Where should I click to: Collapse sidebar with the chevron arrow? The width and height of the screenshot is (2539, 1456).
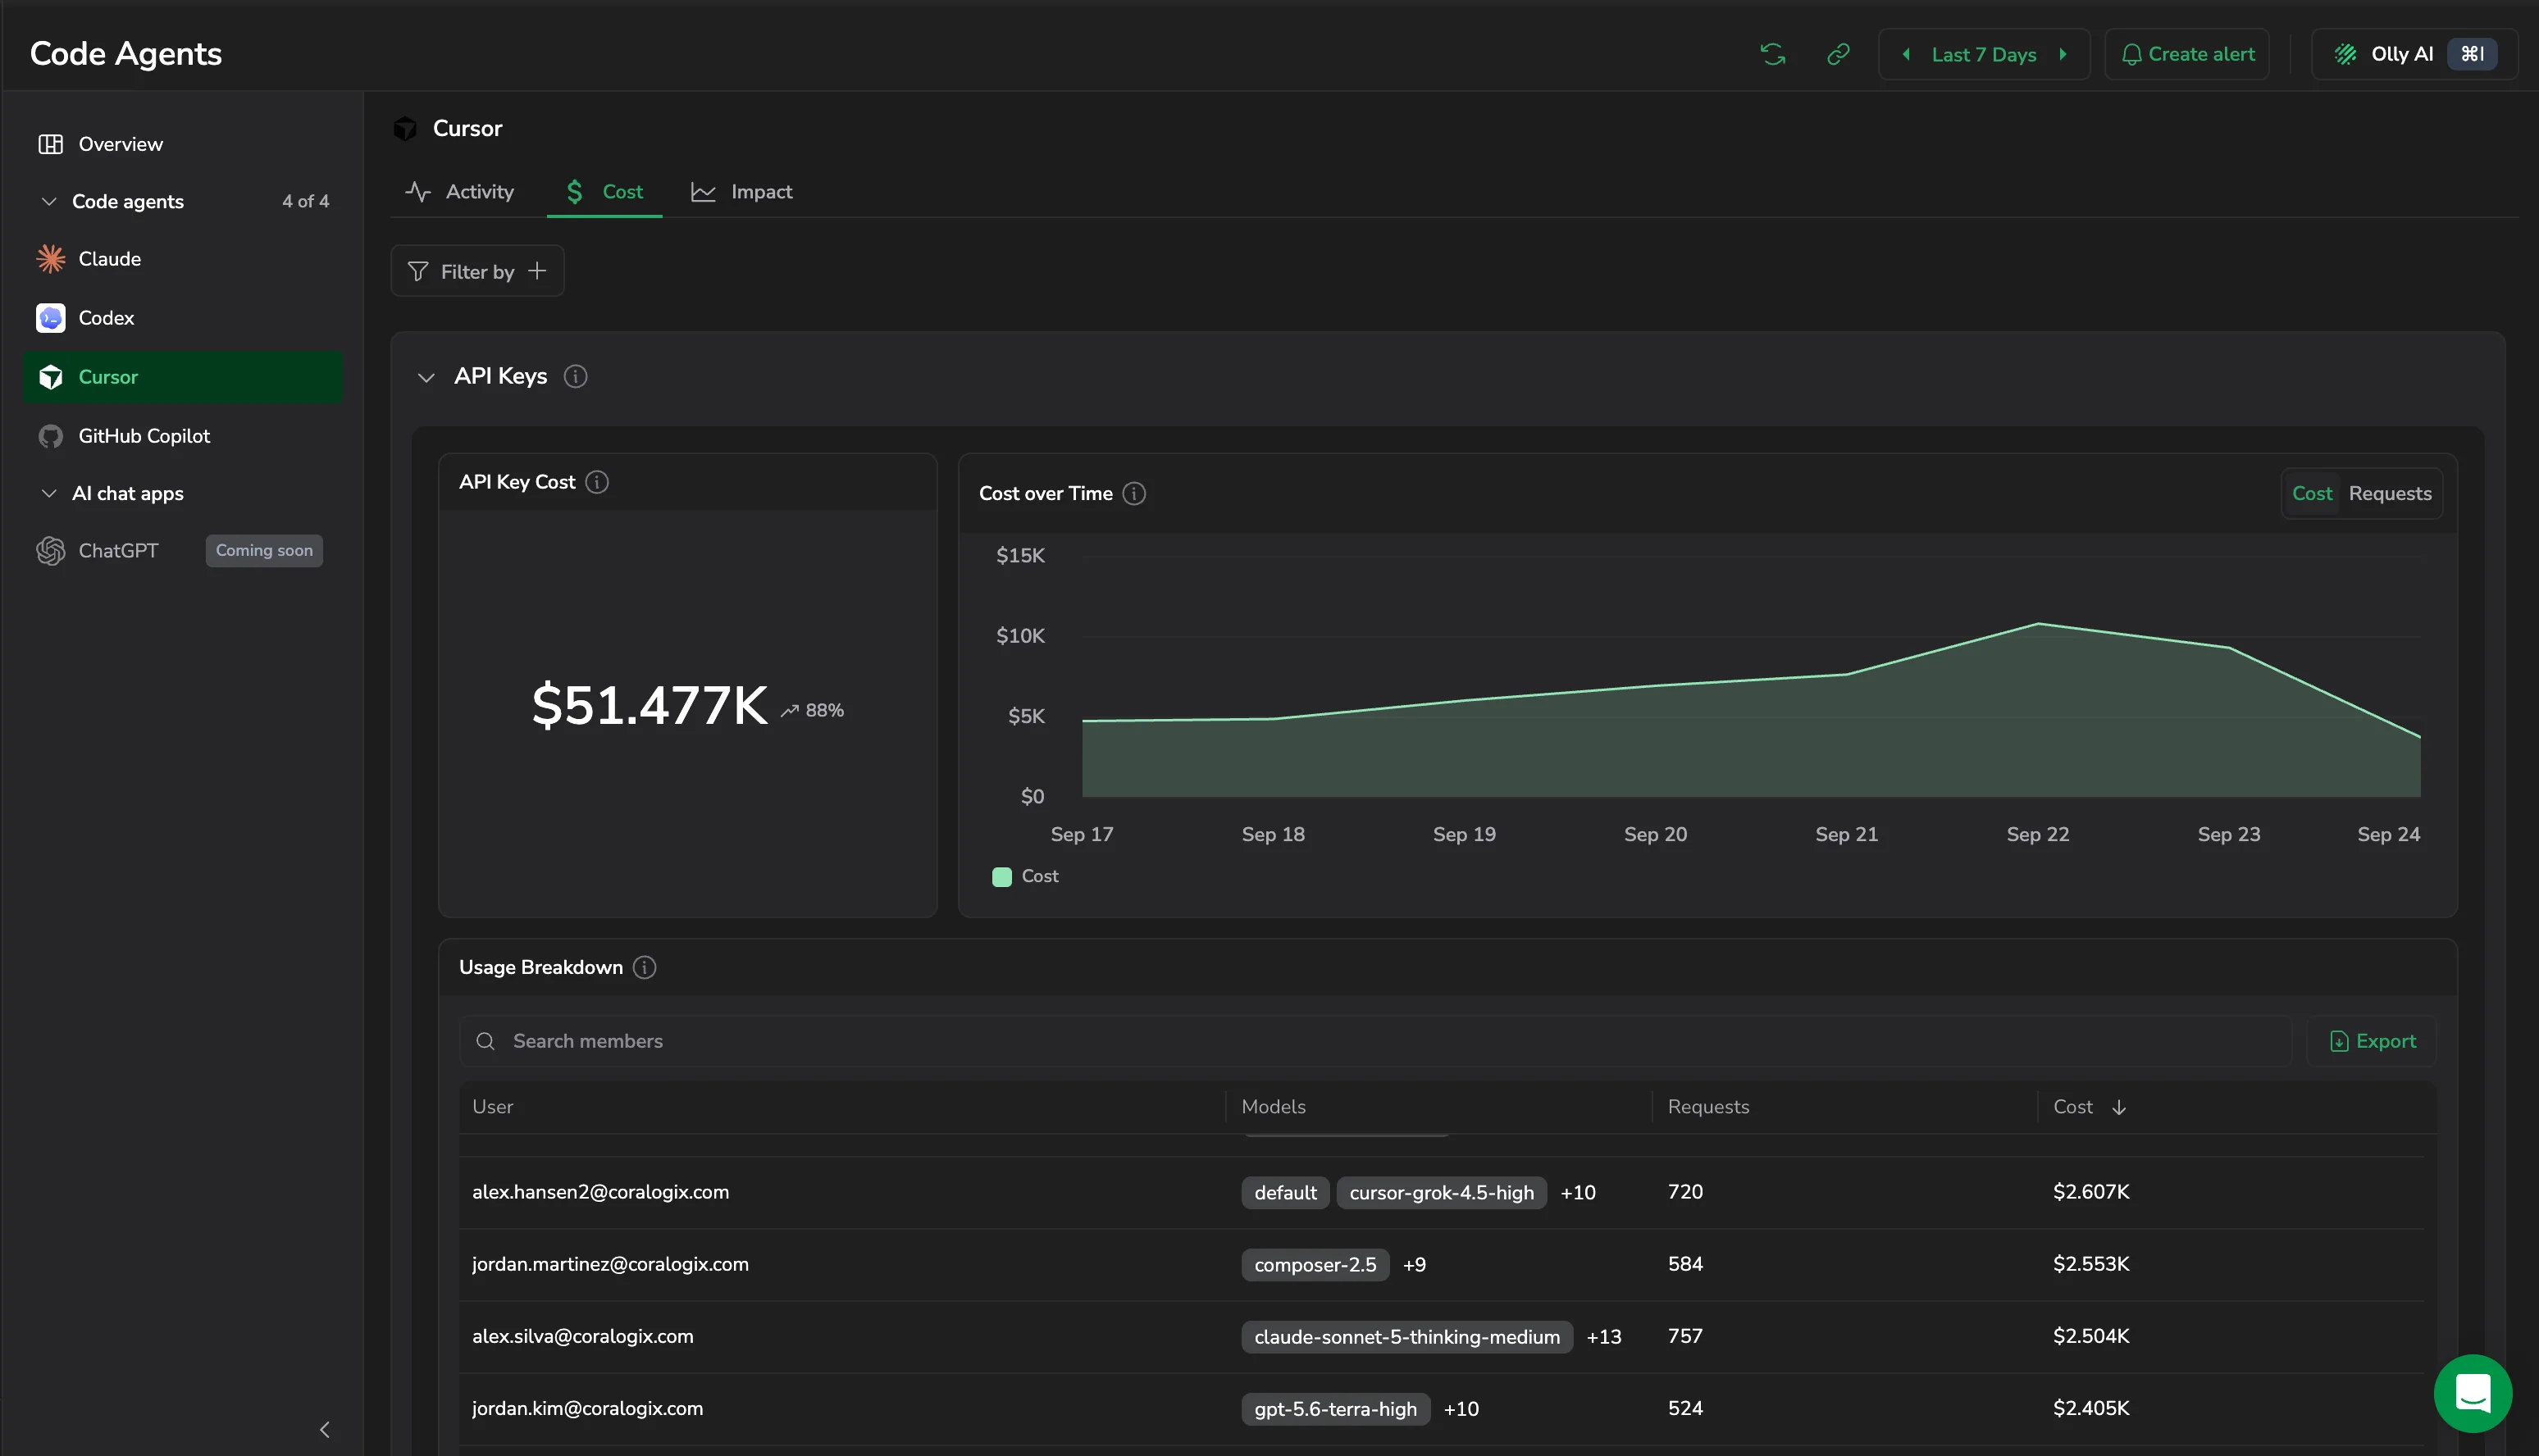pyautogui.click(x=324, y=1429)
